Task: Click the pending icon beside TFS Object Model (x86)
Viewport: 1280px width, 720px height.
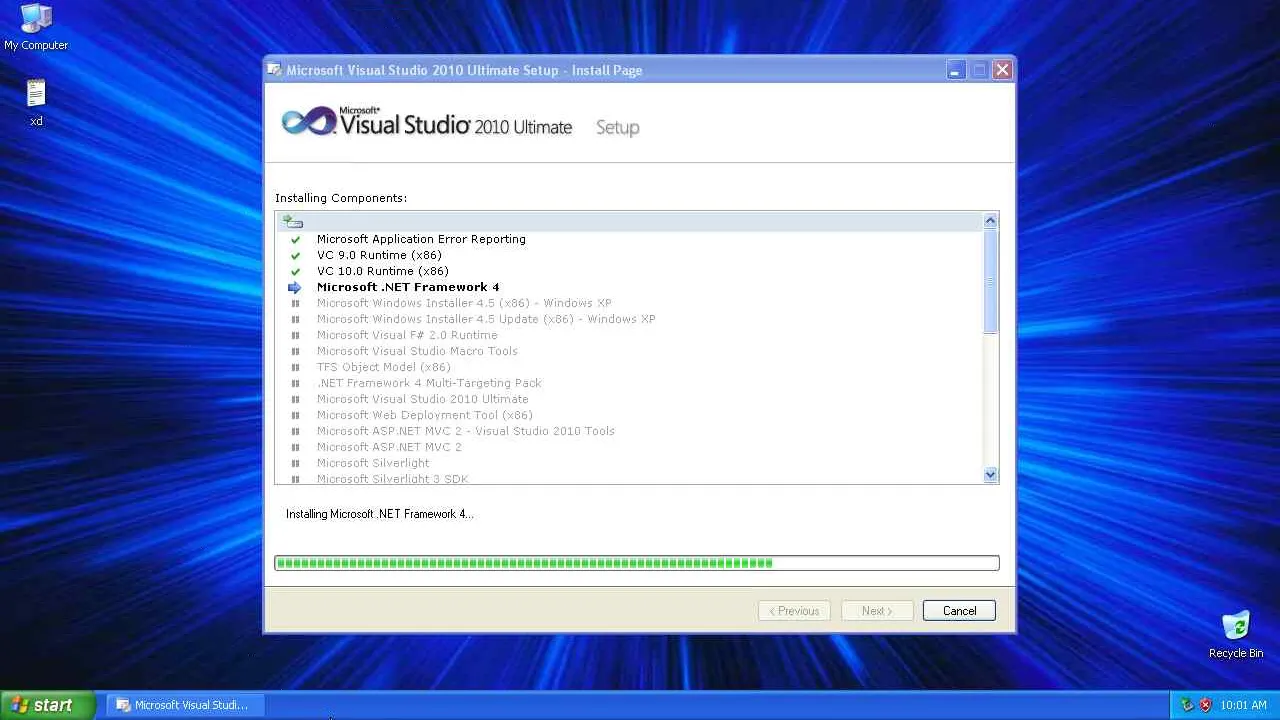Action: click(x=295, y=368)
